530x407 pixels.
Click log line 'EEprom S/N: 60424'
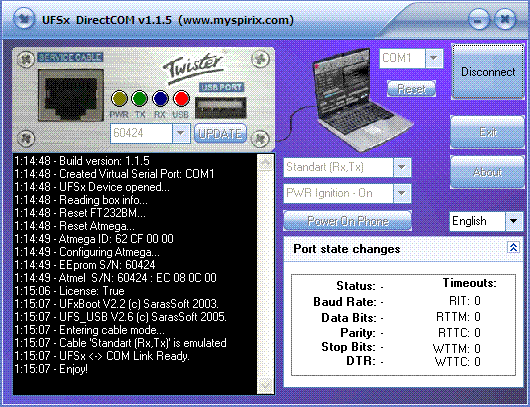coord(85,265)
